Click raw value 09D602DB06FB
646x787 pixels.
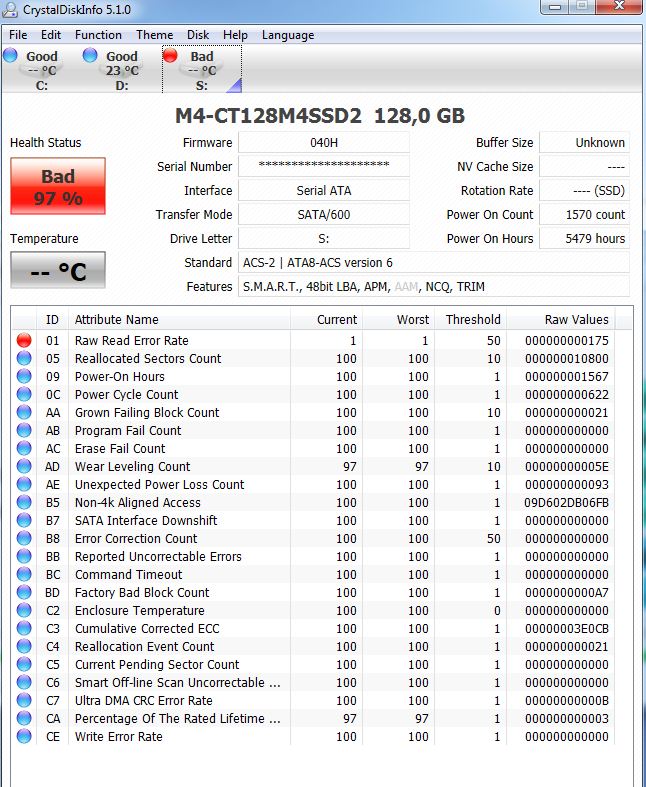coord(566,502)
